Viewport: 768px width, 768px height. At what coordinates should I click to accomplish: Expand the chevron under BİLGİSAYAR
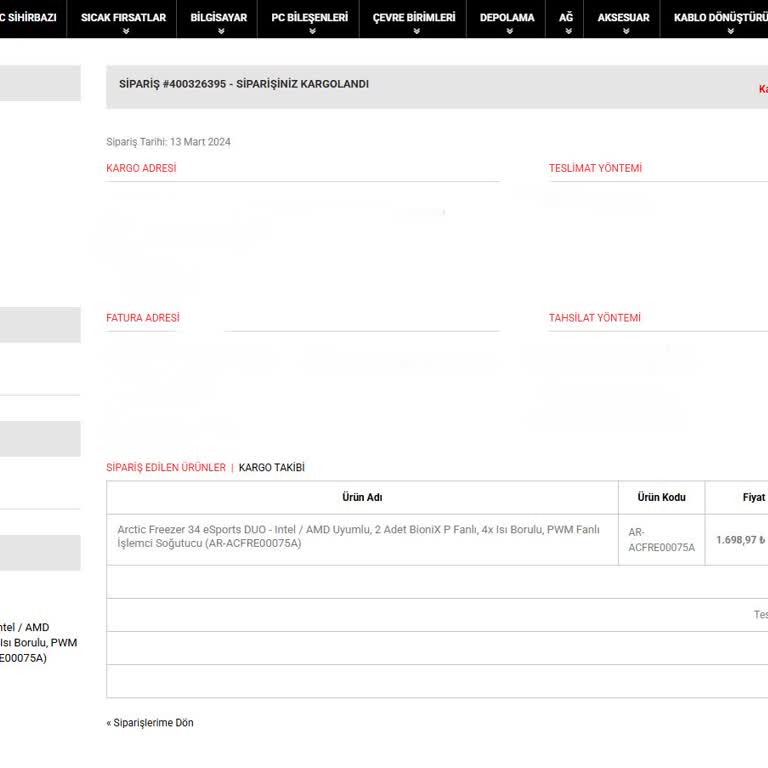[x=218, y=31]
